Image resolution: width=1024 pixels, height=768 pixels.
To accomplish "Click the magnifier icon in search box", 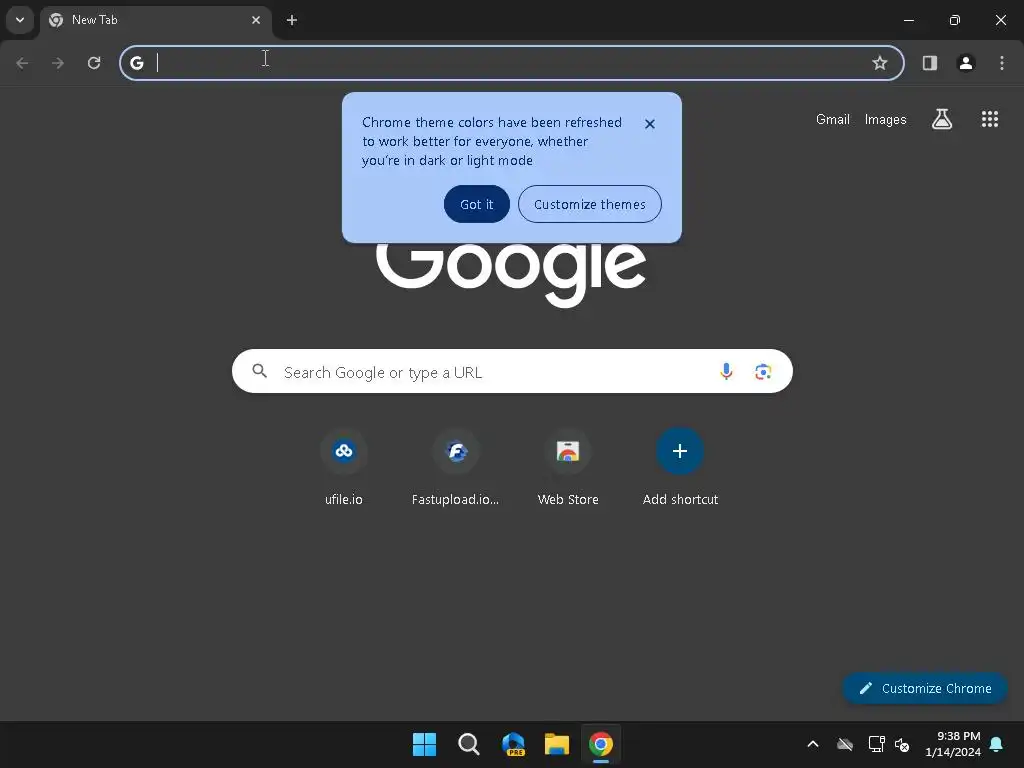I will (x=259, y=372).
